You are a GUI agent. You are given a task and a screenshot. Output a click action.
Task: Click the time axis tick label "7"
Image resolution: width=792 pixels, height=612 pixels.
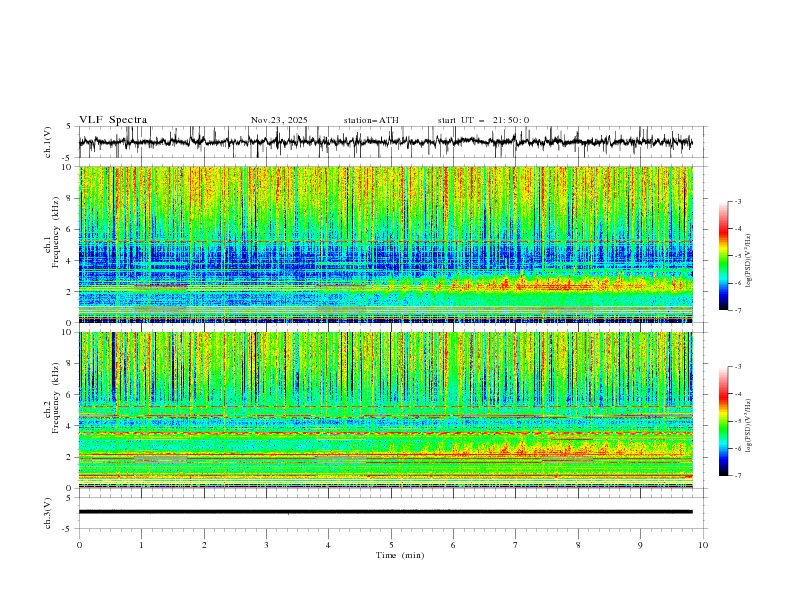[516, 545]
